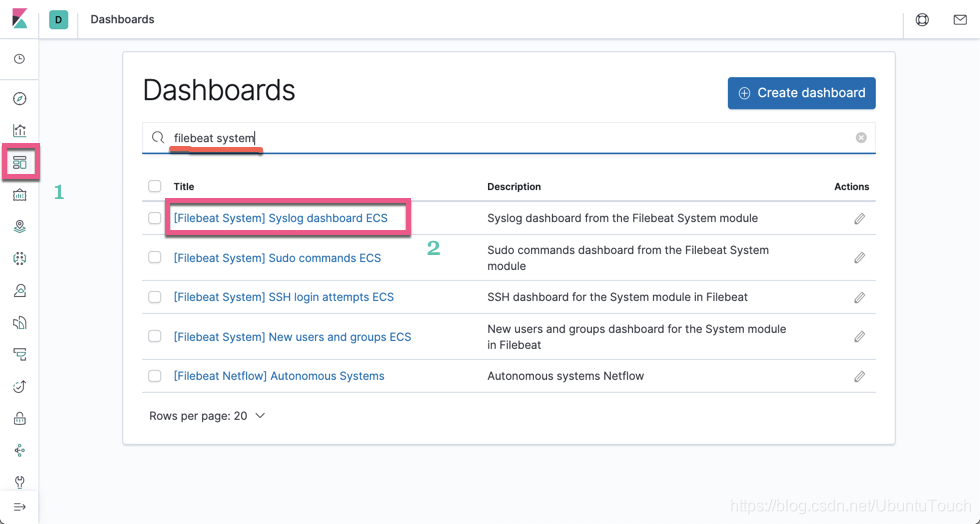This screenshot has height=524, width=980.
Task: Tick the Autonomous Systems row checkbox
Action: tap(155, 376)
